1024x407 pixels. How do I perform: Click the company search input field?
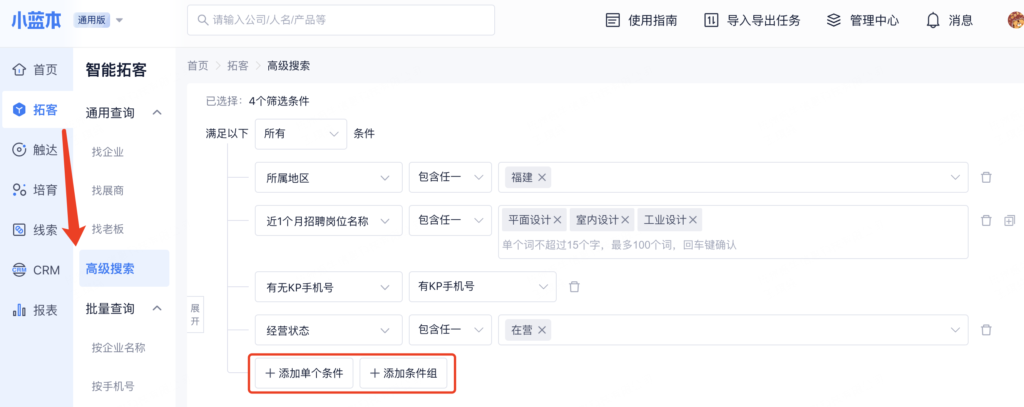click(x=340, y=20)
